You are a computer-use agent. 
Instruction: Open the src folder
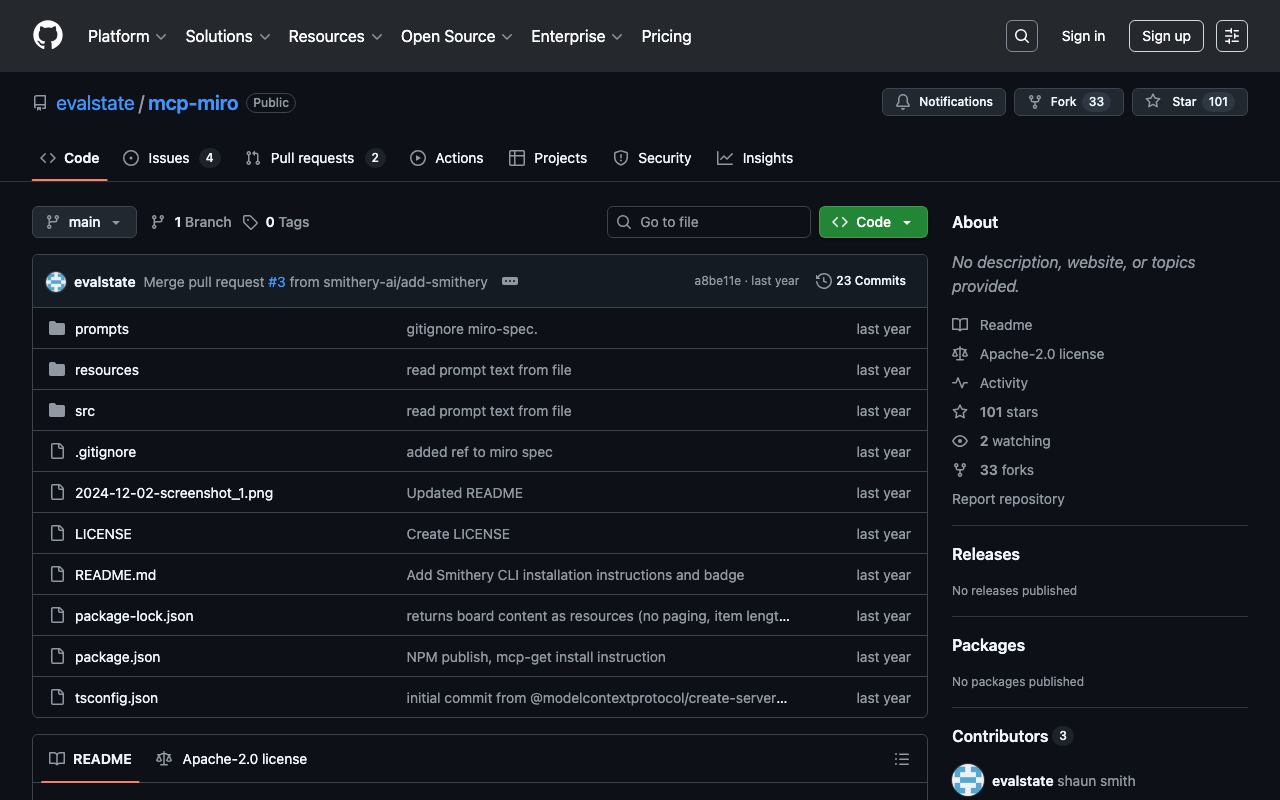[x=85, y=411]
